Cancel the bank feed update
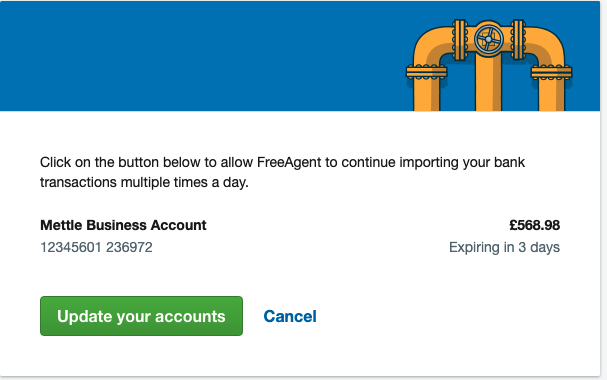Screen dimensions: 607x380 (290, 316)
